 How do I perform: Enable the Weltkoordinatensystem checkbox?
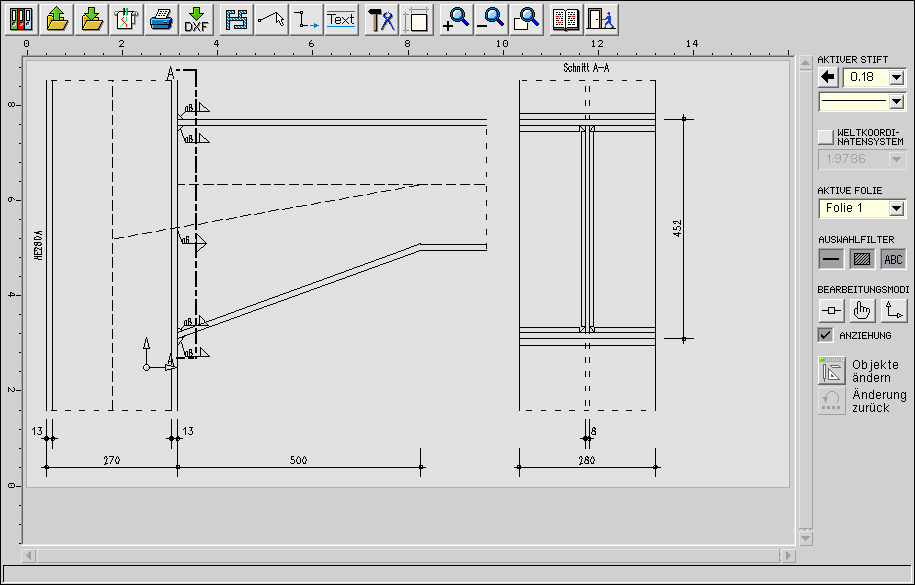click(825, 136)
